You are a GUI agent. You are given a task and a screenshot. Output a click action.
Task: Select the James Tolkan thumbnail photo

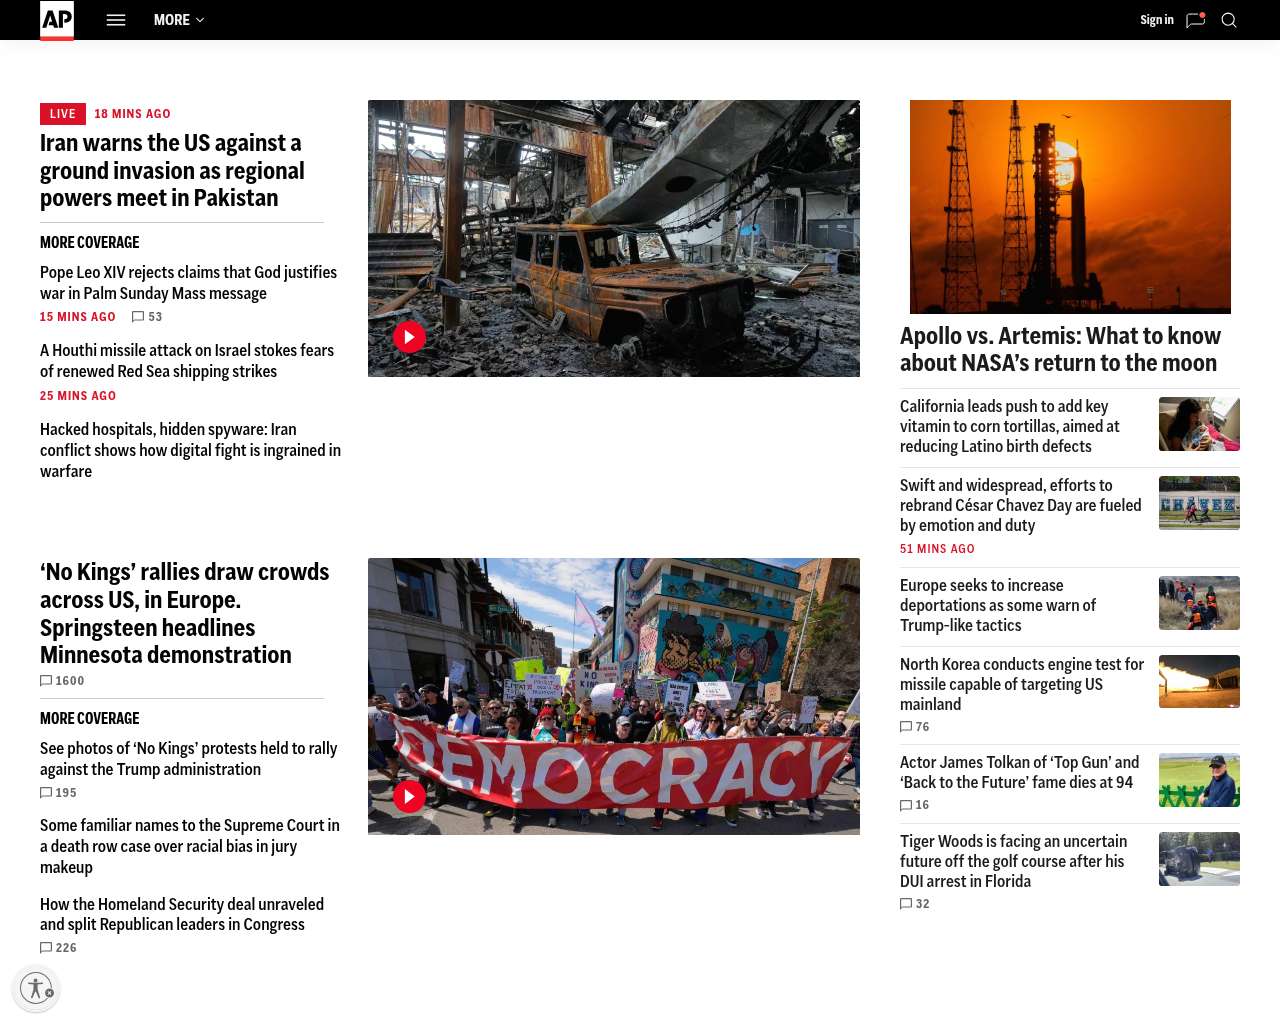[x=1199, y=780]
